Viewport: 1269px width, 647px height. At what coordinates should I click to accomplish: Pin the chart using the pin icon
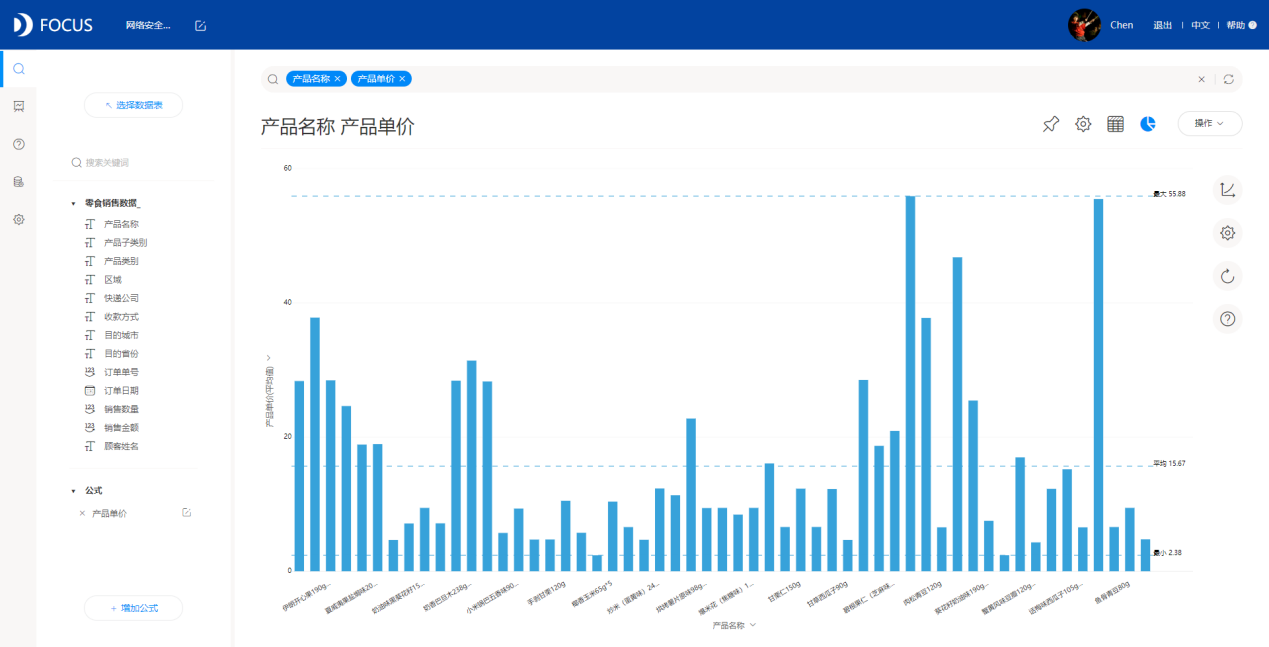click(x=1050, y=123)
